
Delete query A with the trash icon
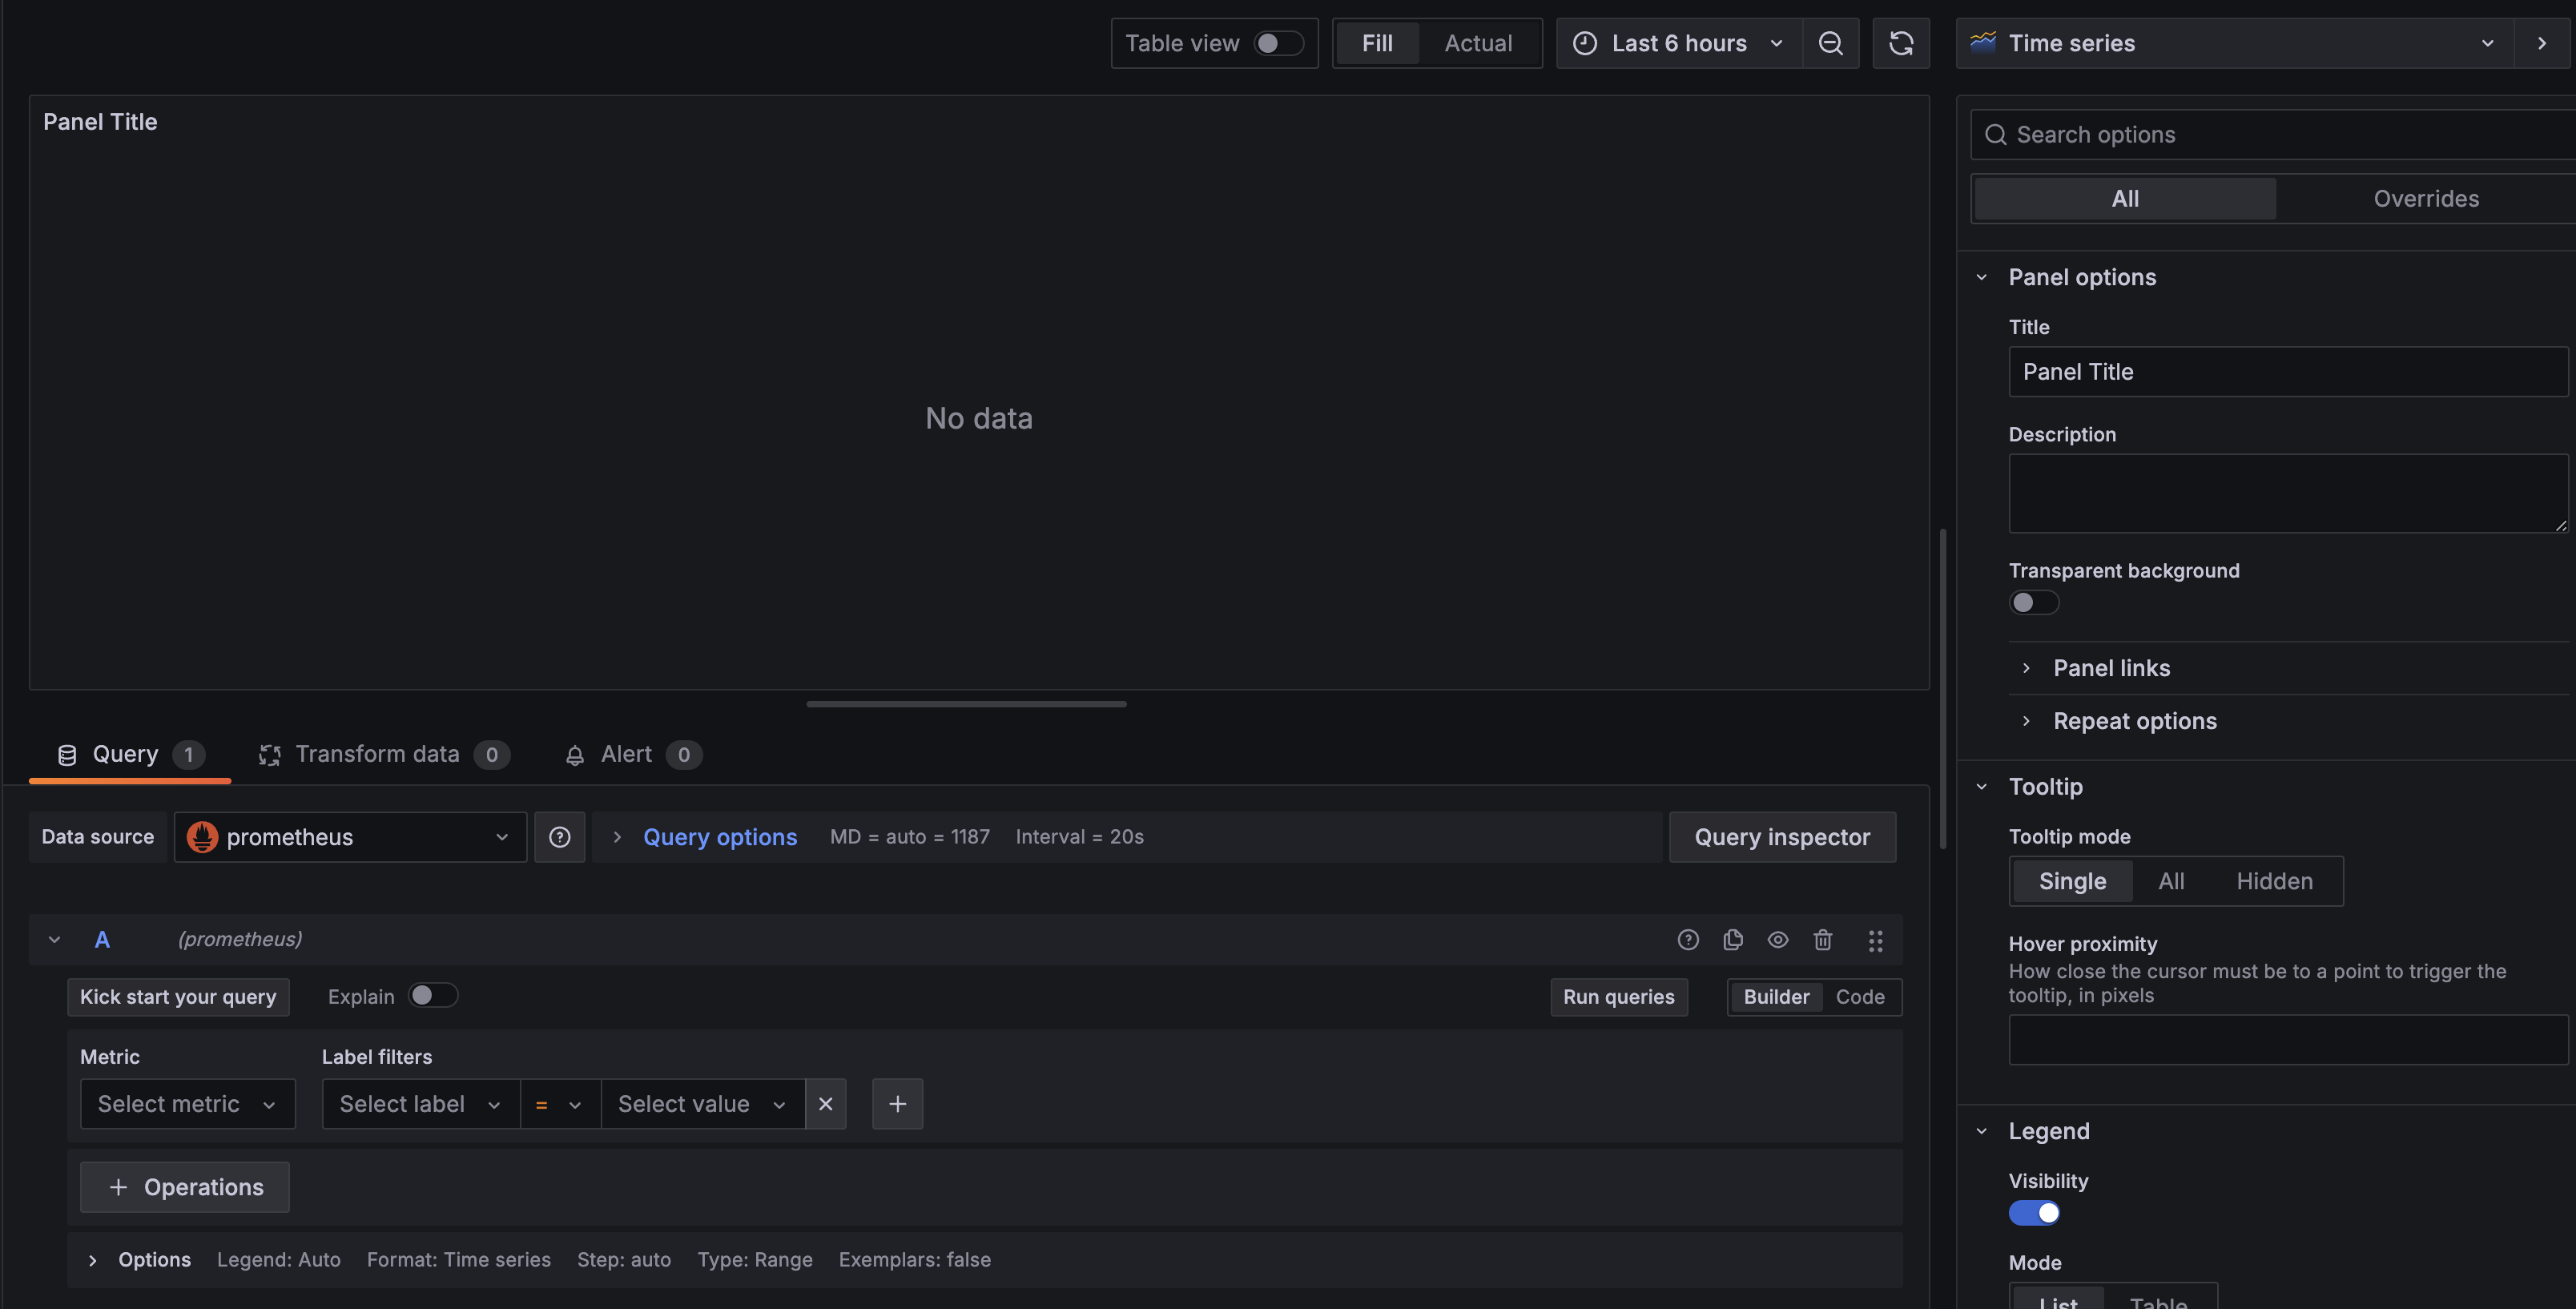click(1823, 939)
